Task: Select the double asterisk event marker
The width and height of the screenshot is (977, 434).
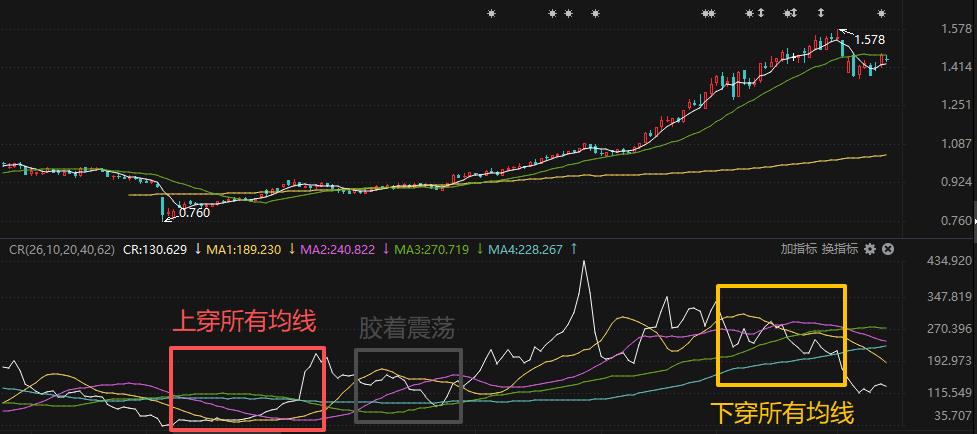Action: [x=709, y=14]
